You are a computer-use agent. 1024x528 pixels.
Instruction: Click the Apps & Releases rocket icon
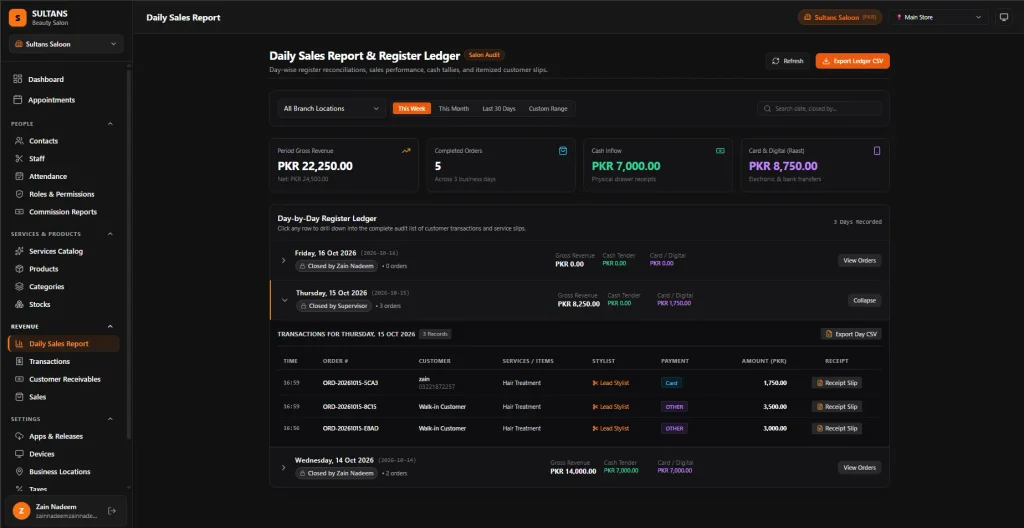(18, 436)
